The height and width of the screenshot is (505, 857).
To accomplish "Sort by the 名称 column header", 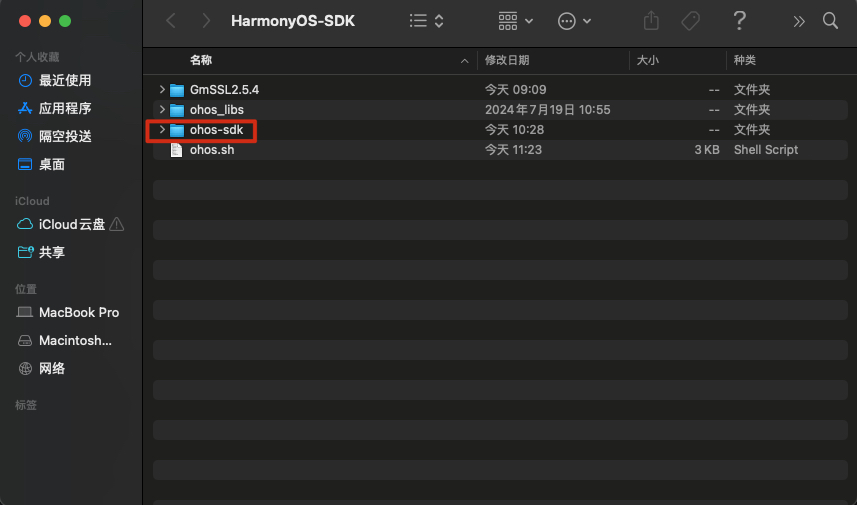I will pos(201,60).
